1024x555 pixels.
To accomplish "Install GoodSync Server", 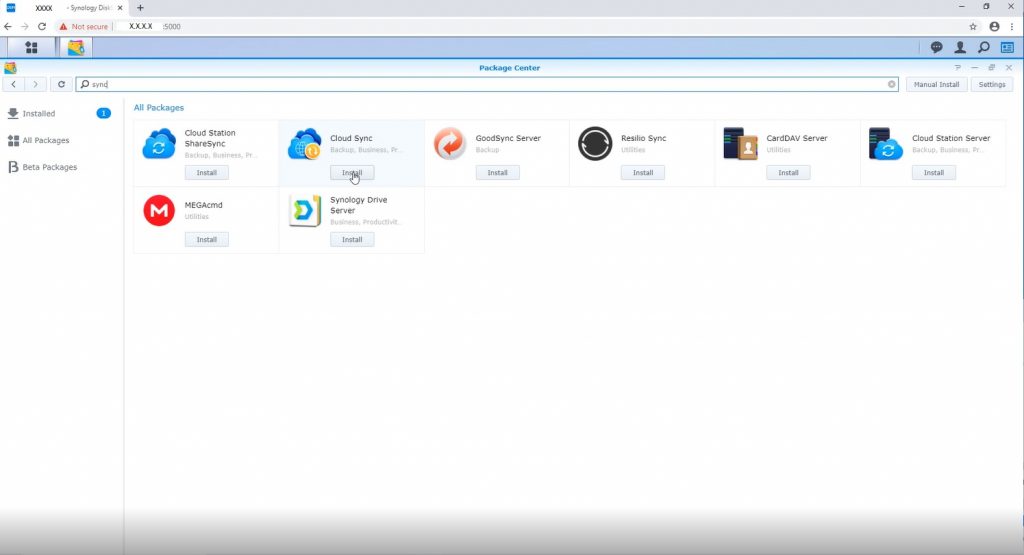I will 497,172.
